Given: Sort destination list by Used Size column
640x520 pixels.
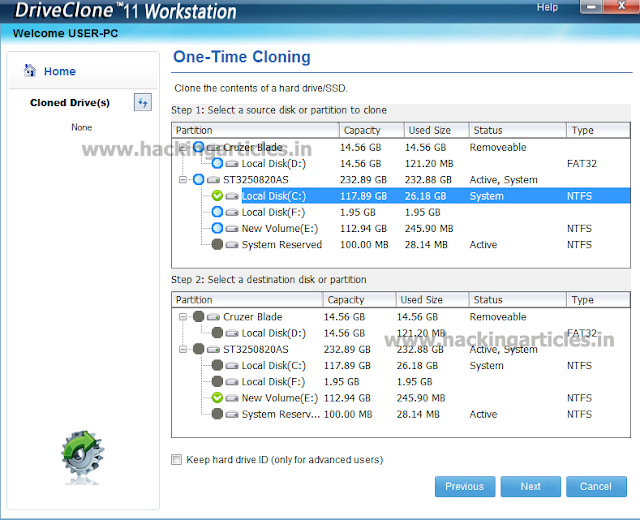Looking at the screenshot, I should pyautogui.click(x=433, y=300).
